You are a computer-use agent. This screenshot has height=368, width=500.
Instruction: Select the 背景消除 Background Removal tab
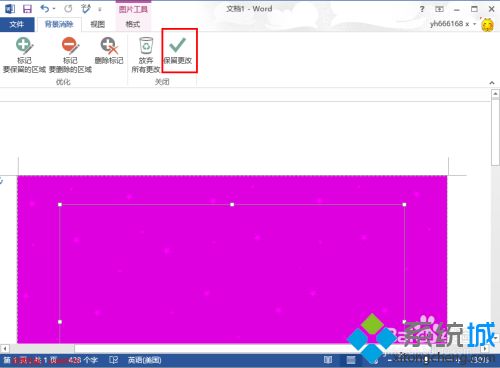59,24
